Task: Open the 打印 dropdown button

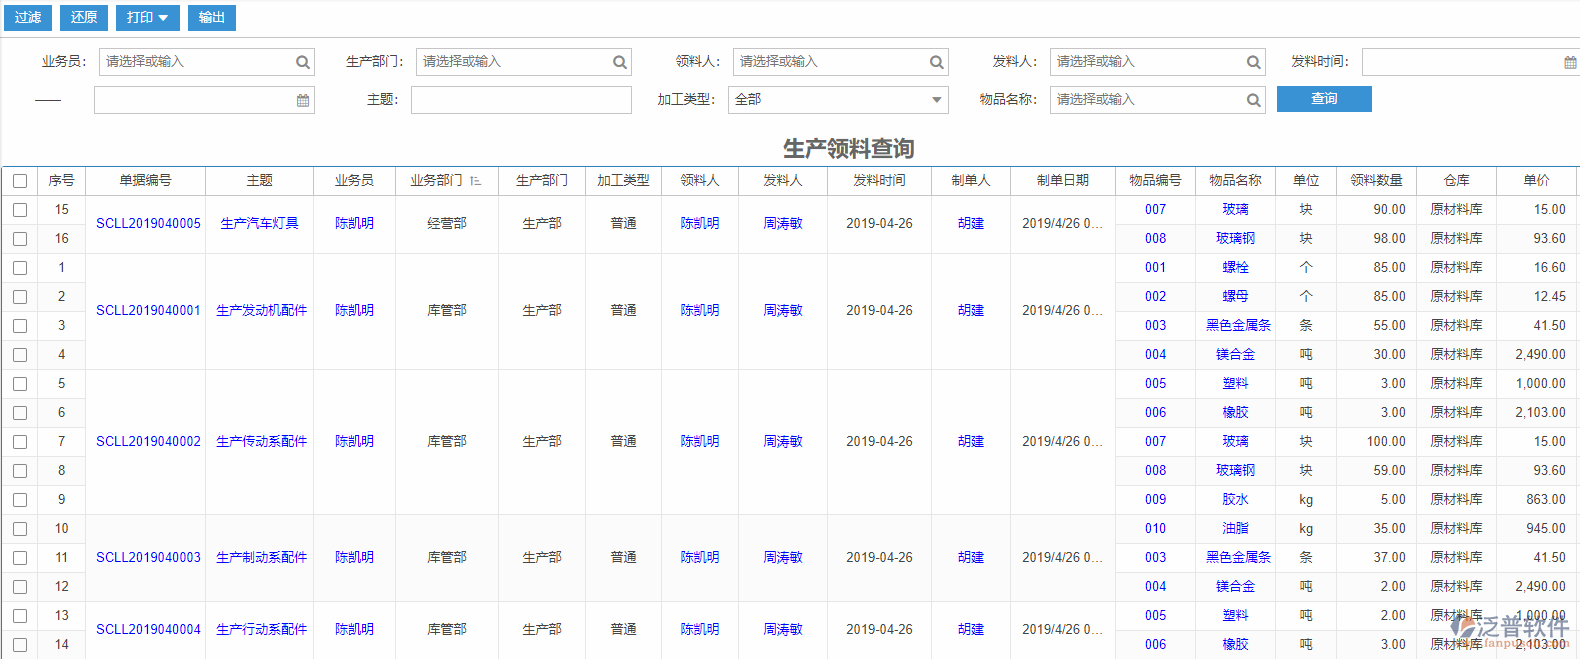Action: pyautogui.click(x=148, y=17)
